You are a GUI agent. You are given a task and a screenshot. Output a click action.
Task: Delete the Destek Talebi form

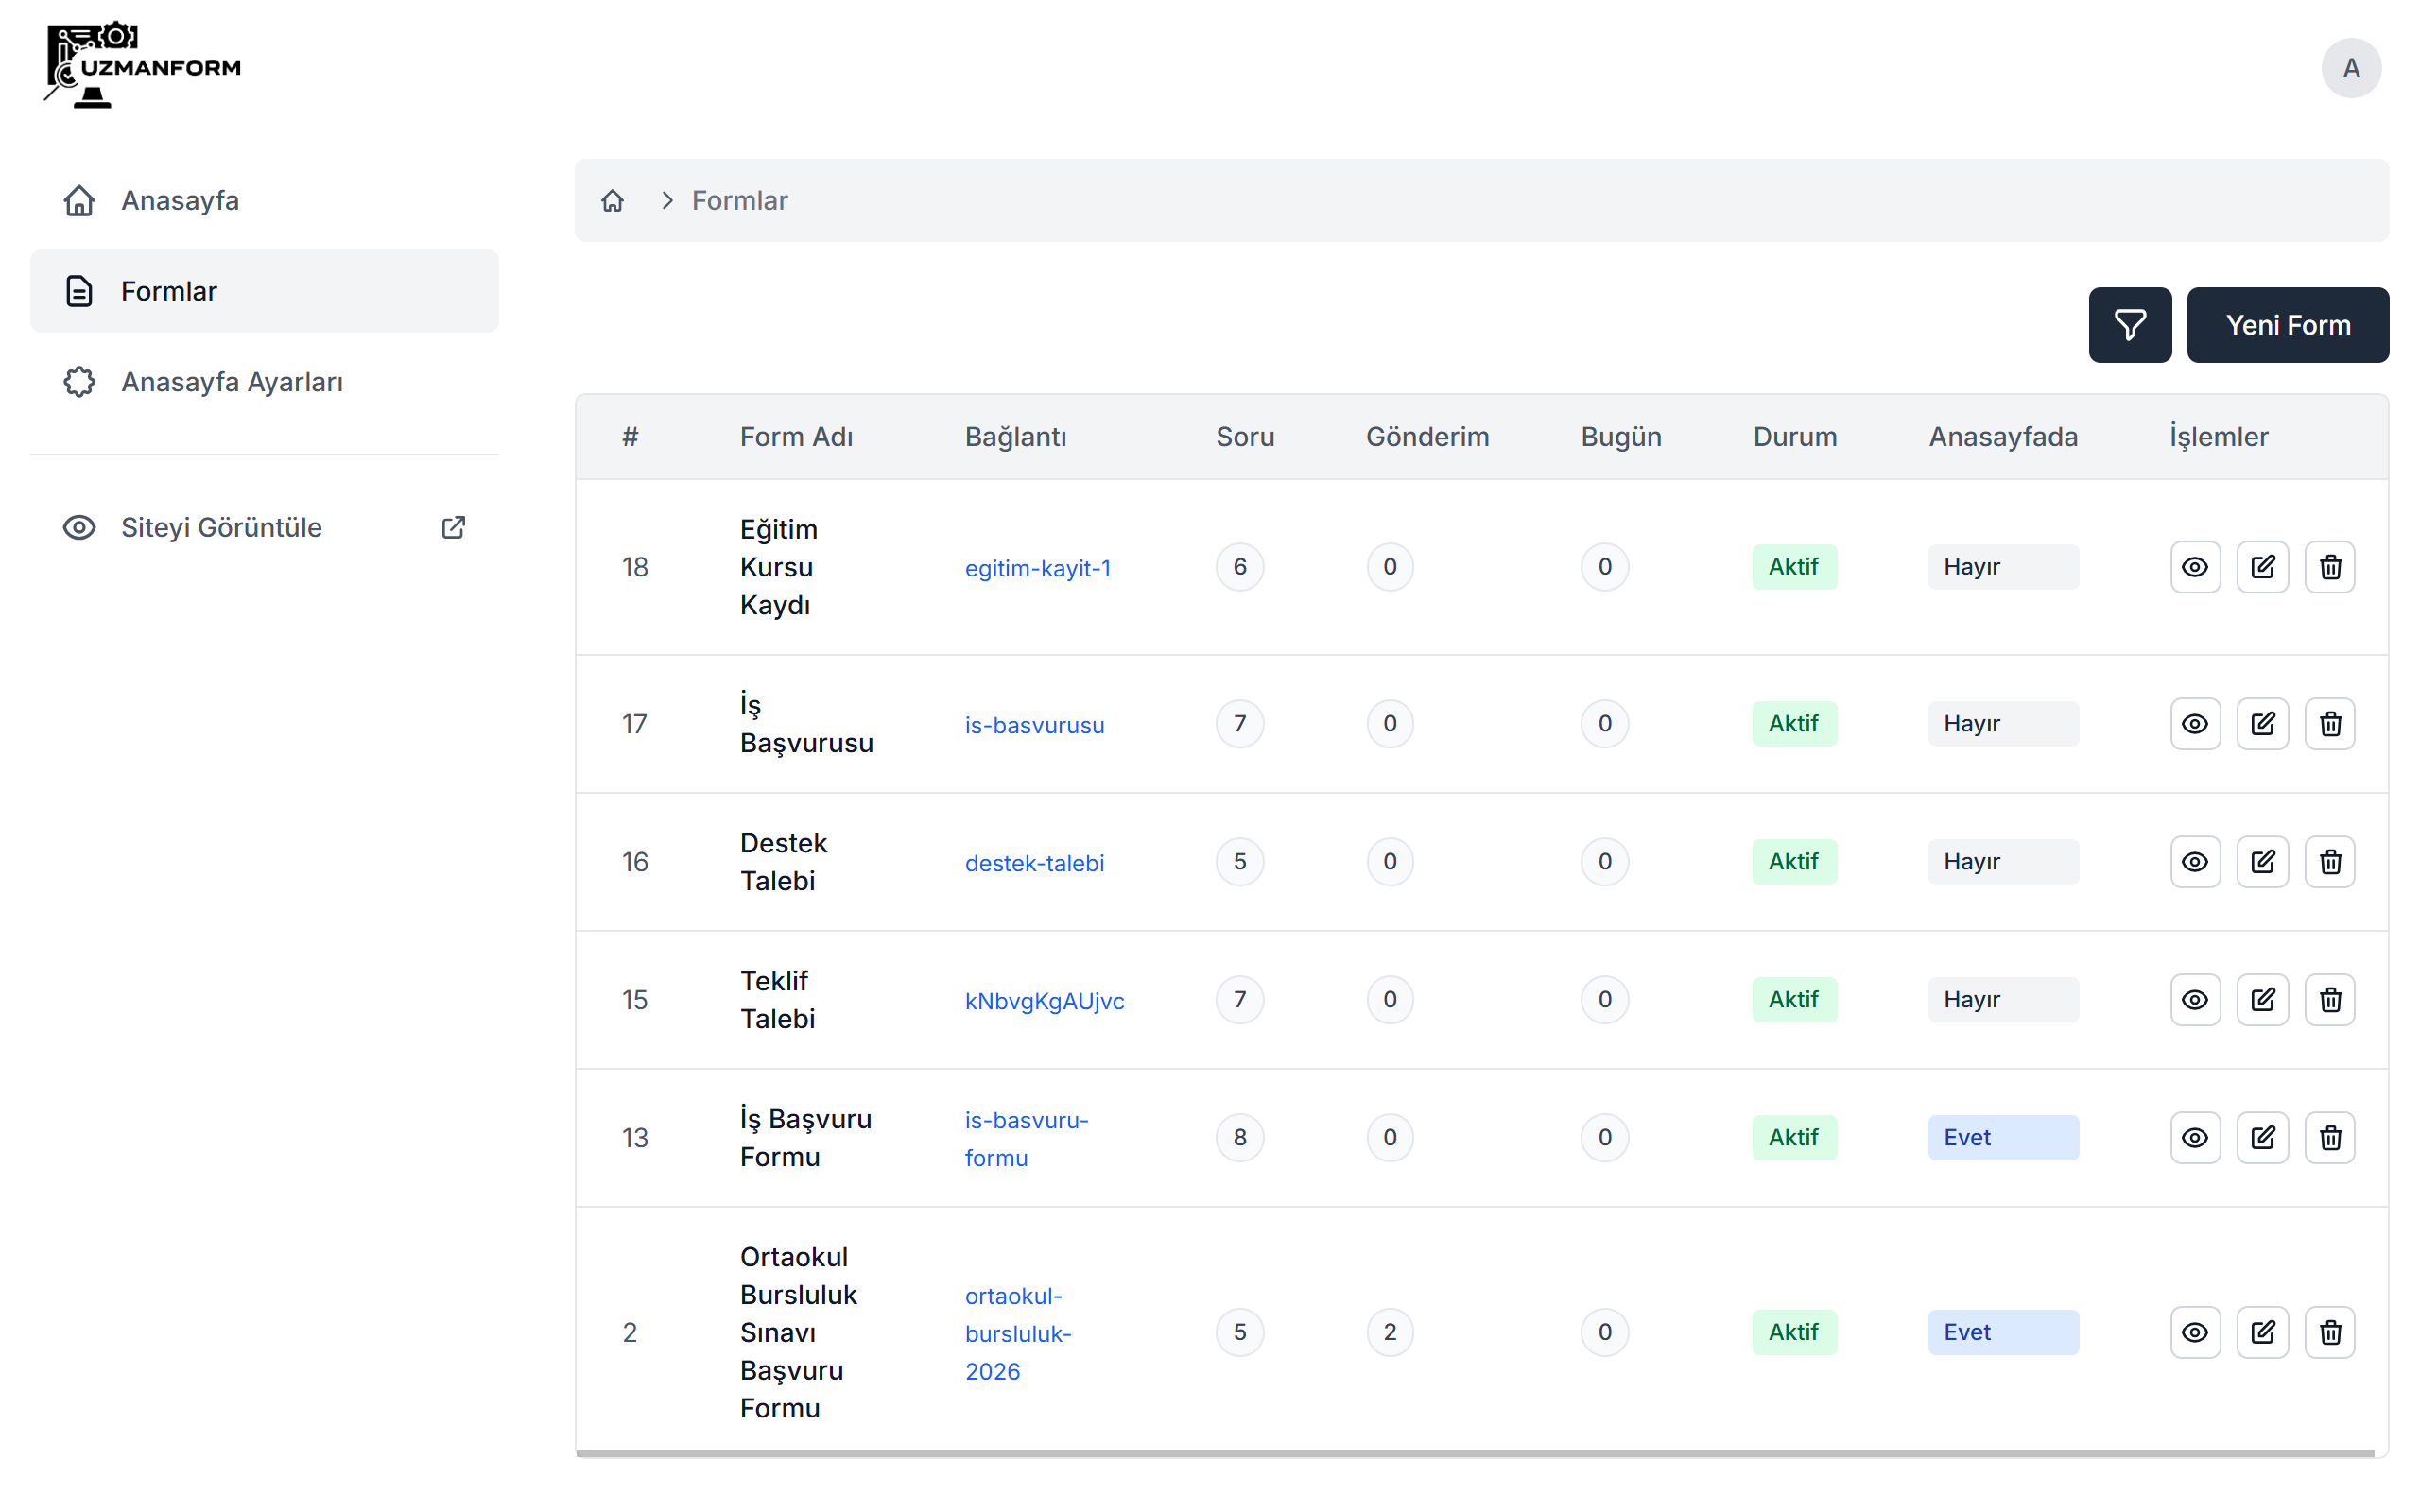[2330, 862]
